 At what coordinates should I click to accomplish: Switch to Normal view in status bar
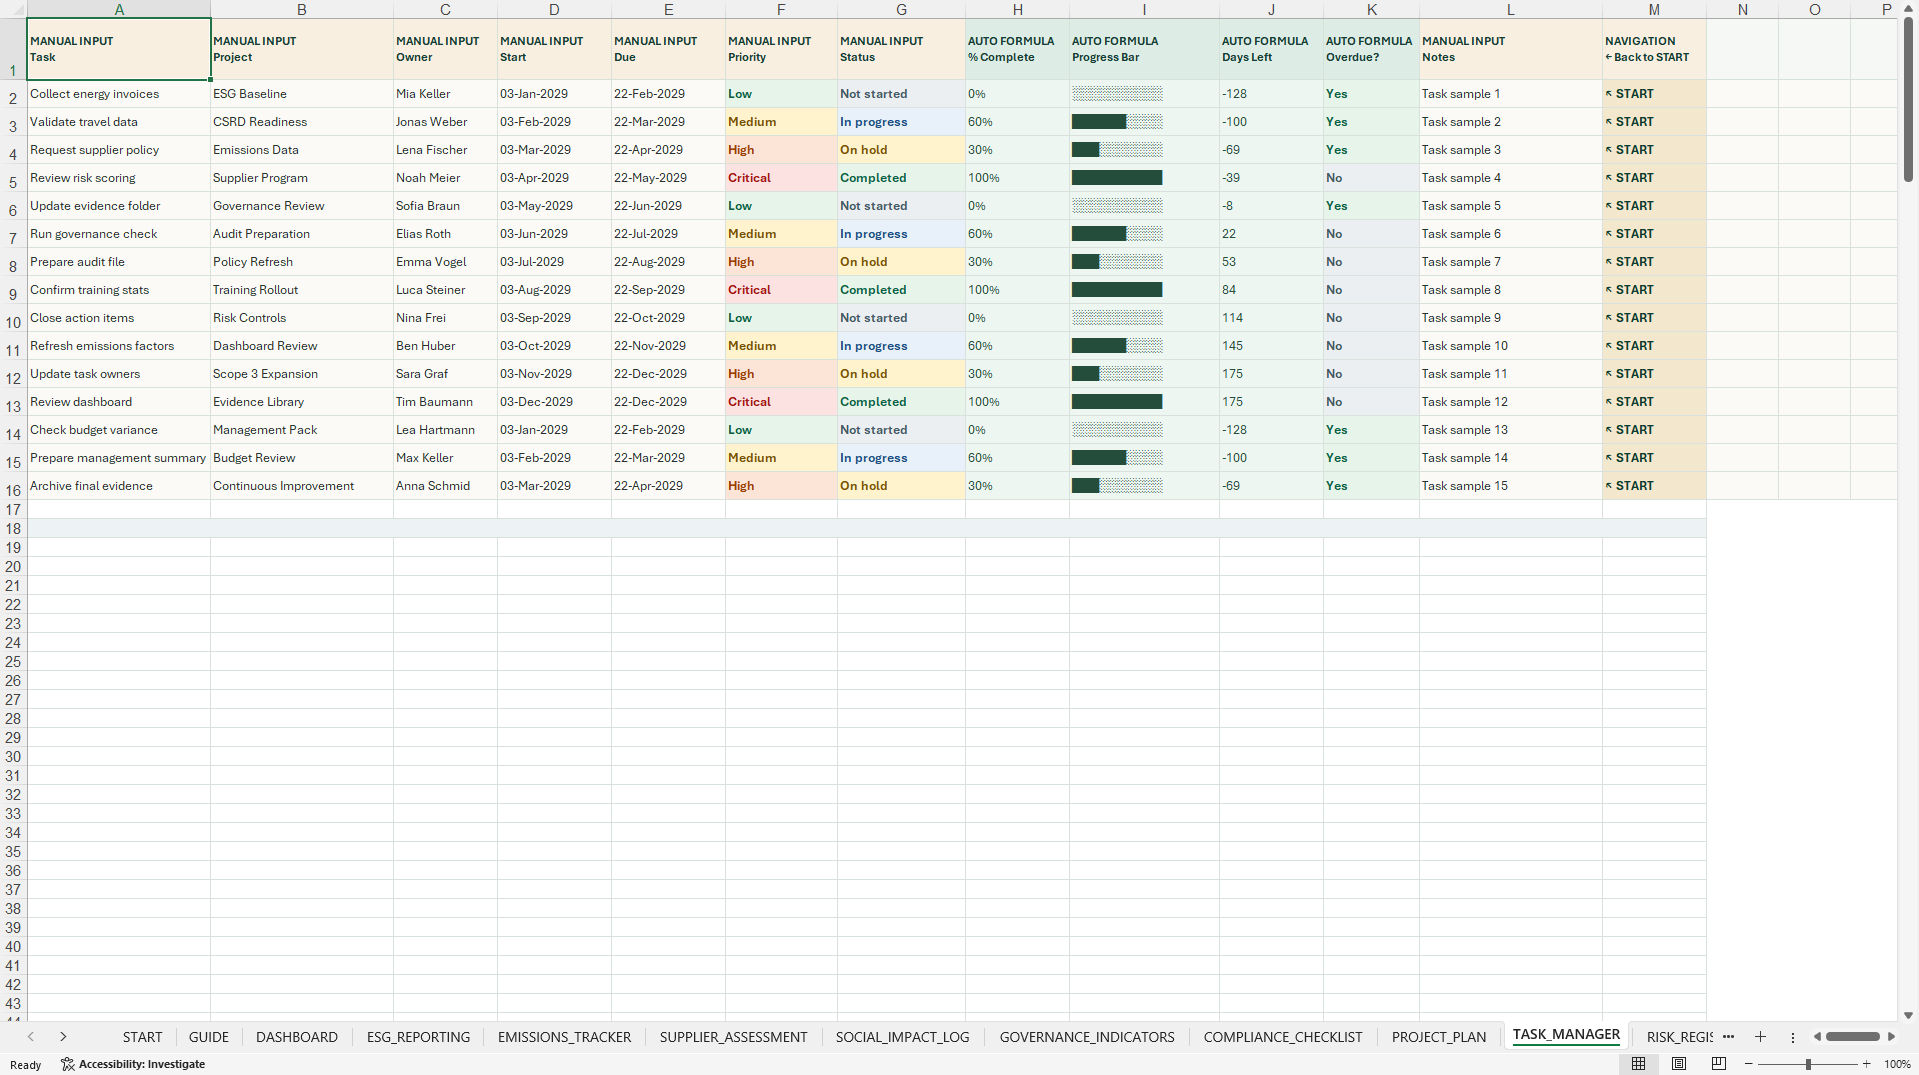point(1638,1064)
